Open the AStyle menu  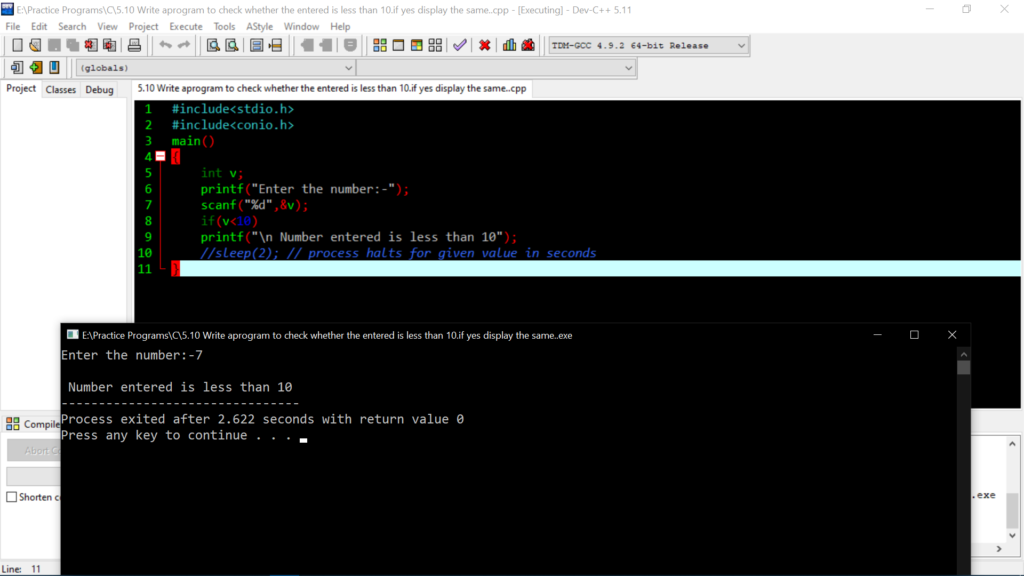pyautogui.click(x=259, y=26)
